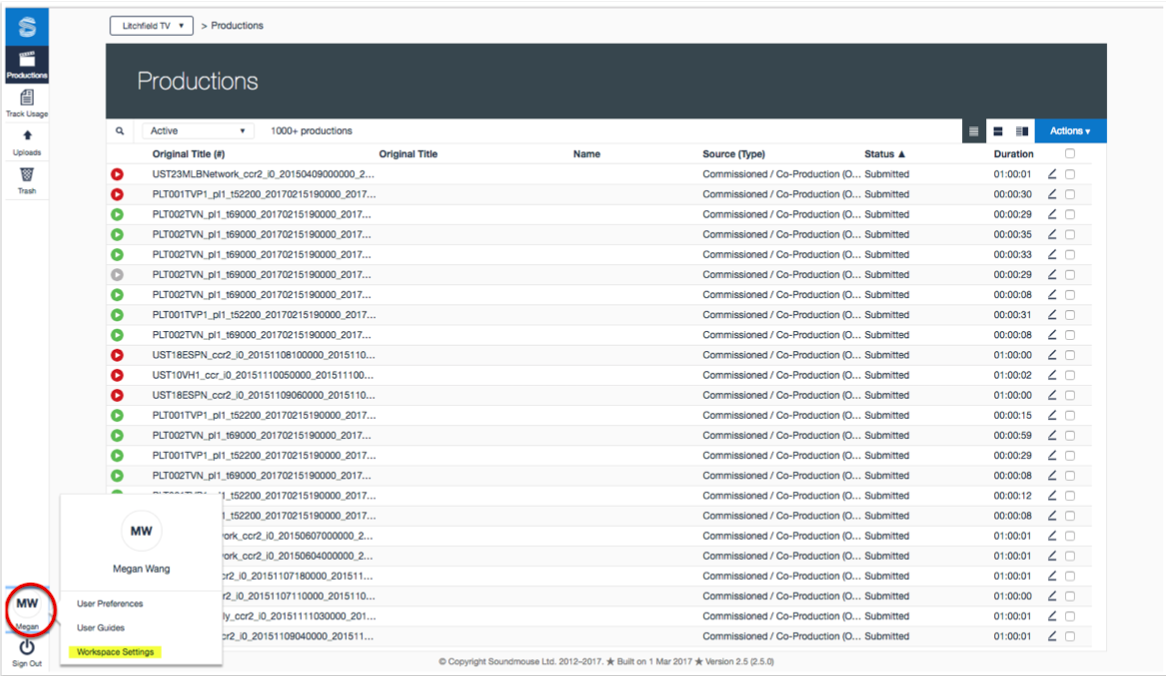Check the 00:00:12 duration row checkbox

click(x=1070, y=495)
